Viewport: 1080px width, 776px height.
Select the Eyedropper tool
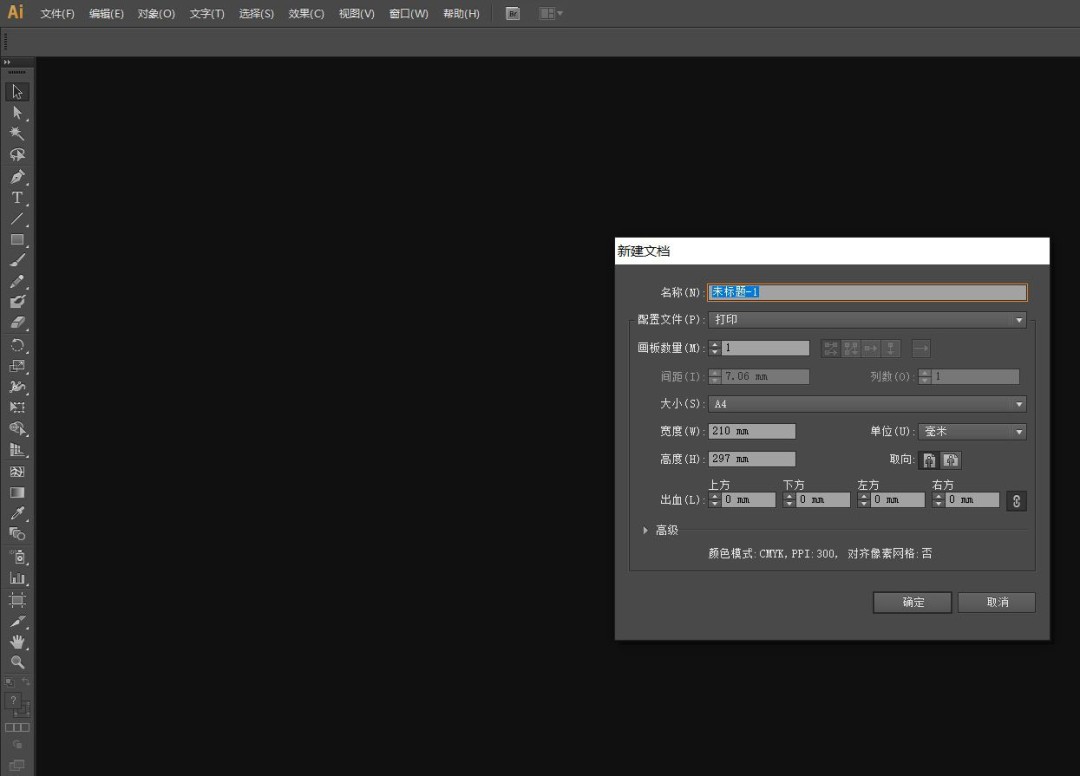pyautogui.click(x=17, y=513)
